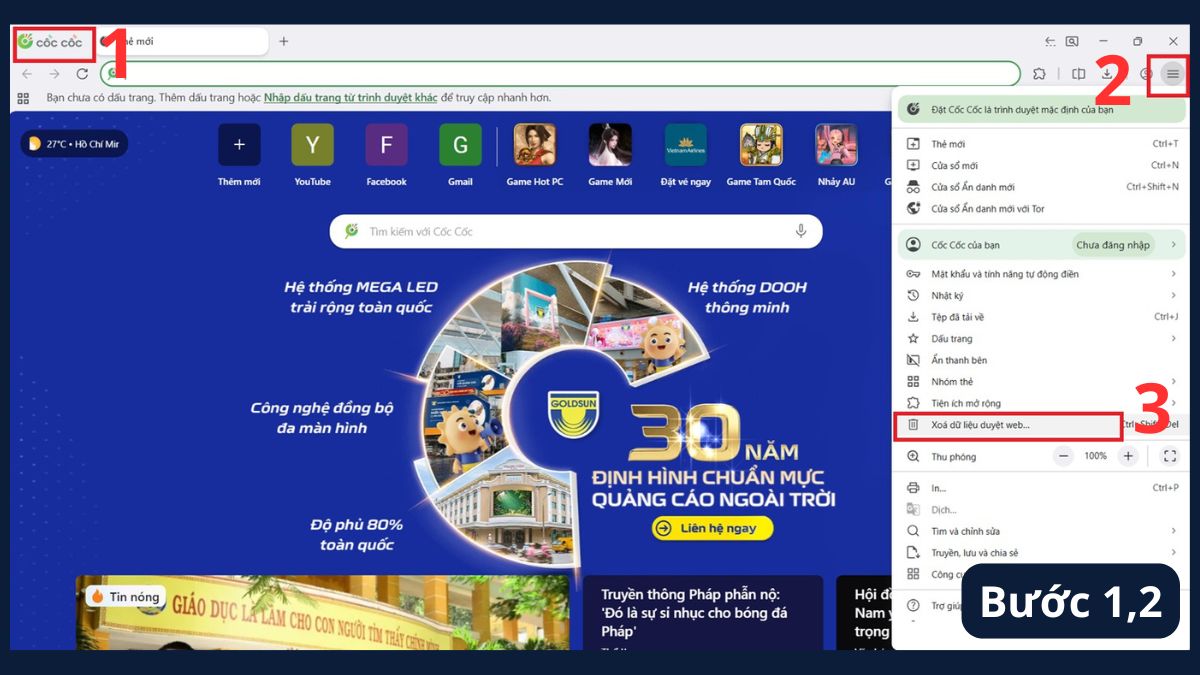The image size is (1200, 675).
Task: Click 'Đặt Cốc Cốc là trình duyệt mặc định'
Action: pyautogui.click(x=1041, y=109)
